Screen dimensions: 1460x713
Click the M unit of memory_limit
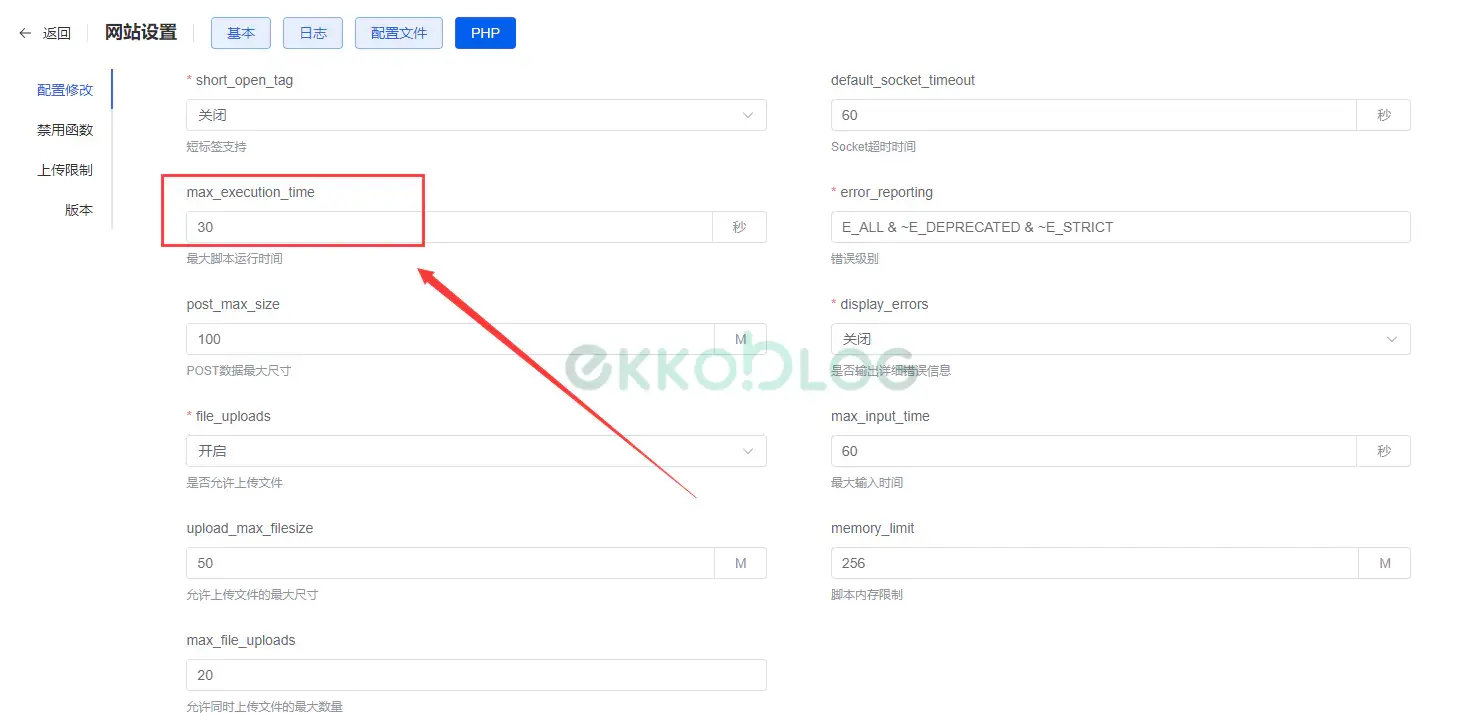pyautogui.click(x=1385, y=563)
